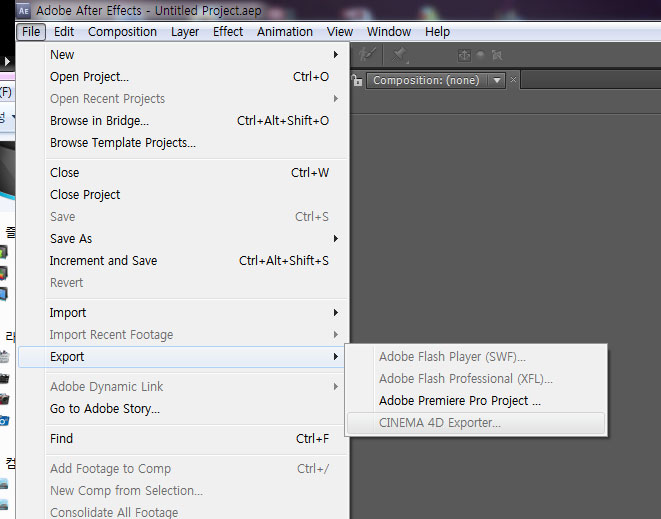Screen dimensions: 661x519
Task: Choose Increment and Save
Action: point(183,261)
